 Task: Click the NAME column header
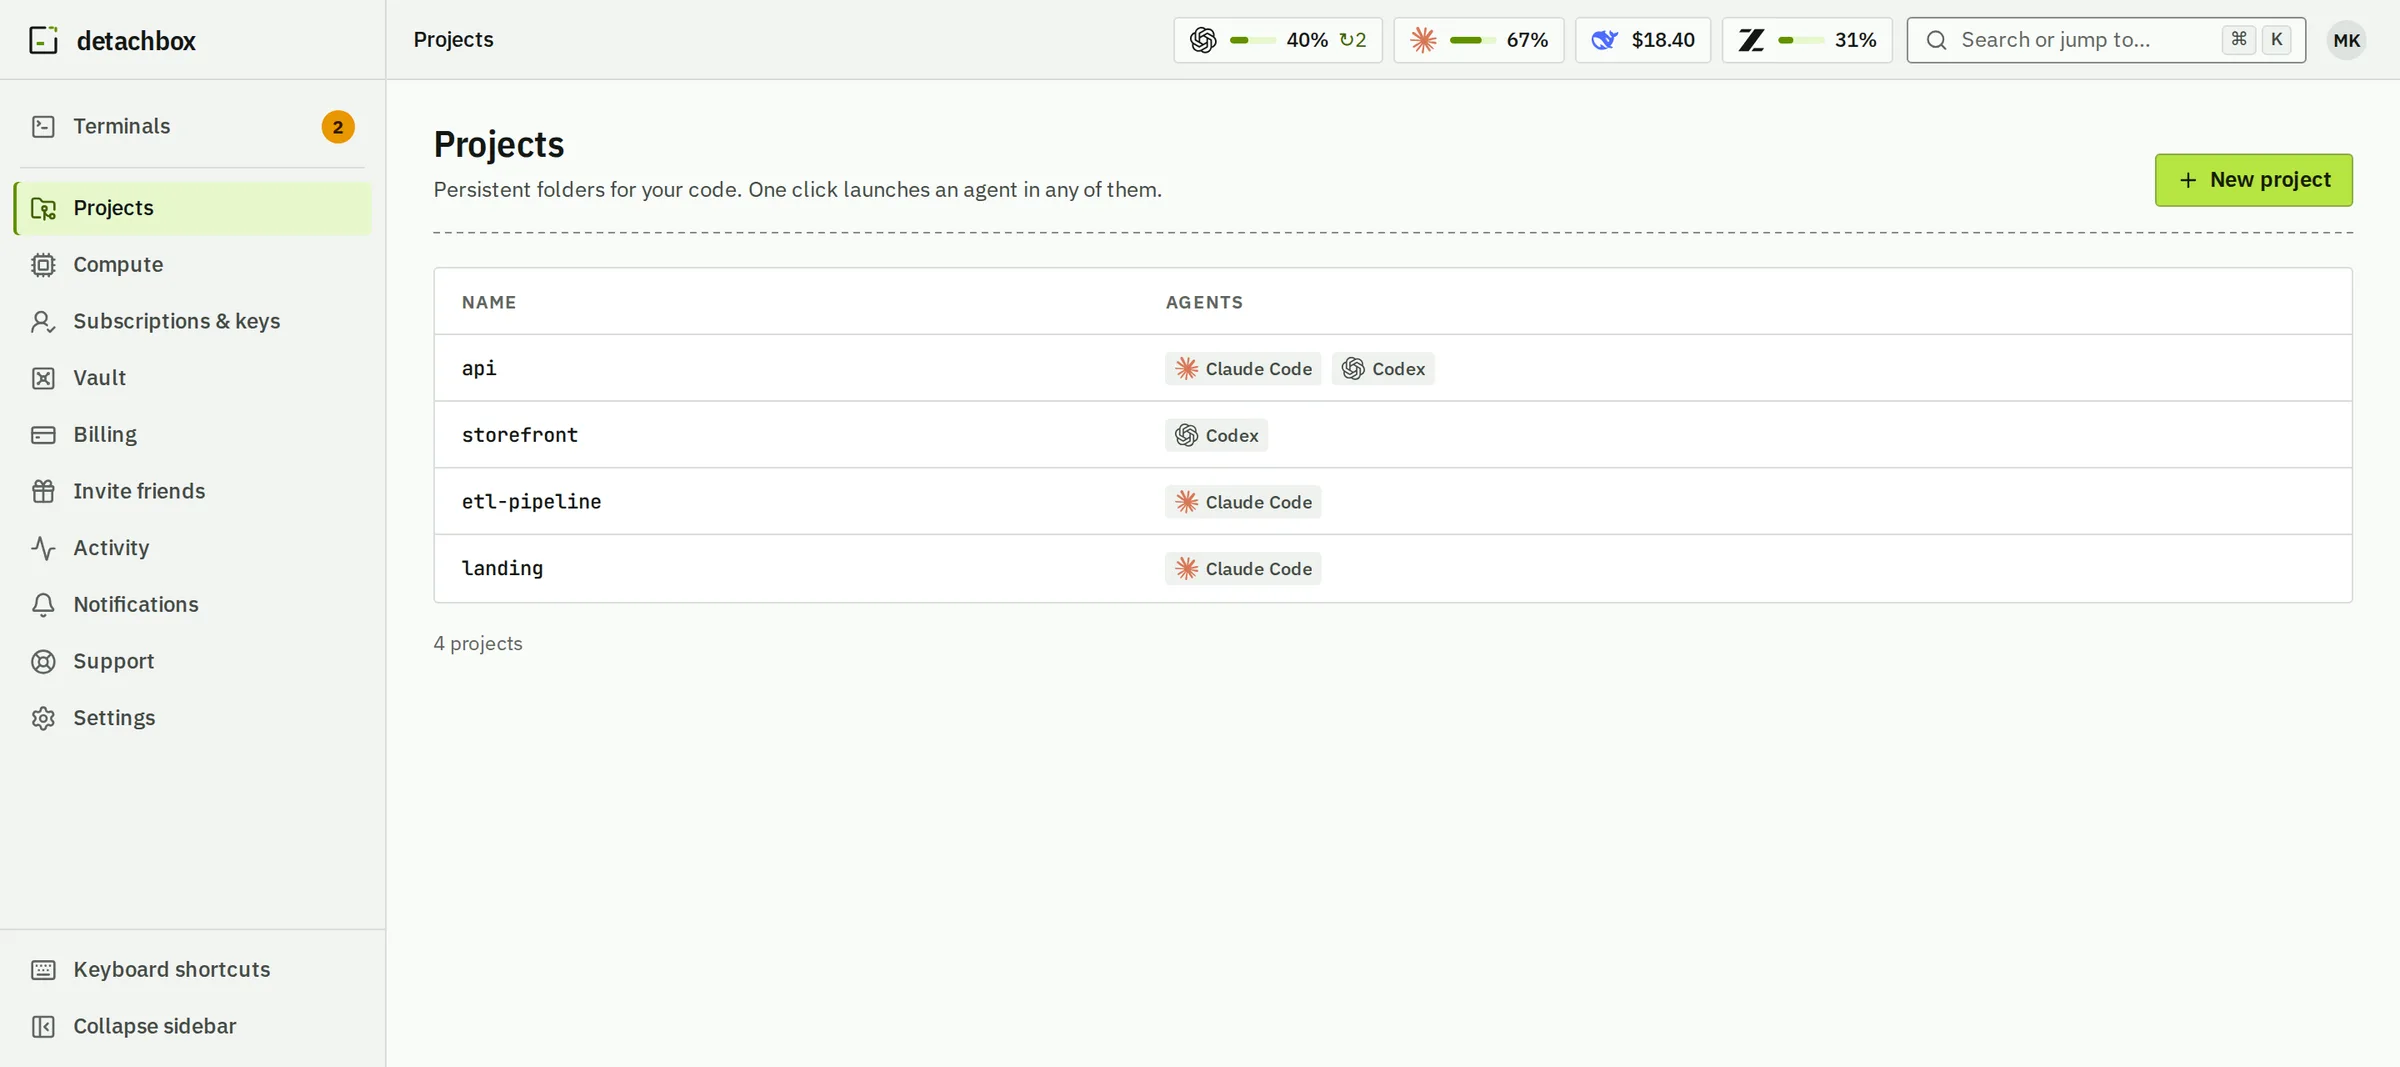(489, 302)
